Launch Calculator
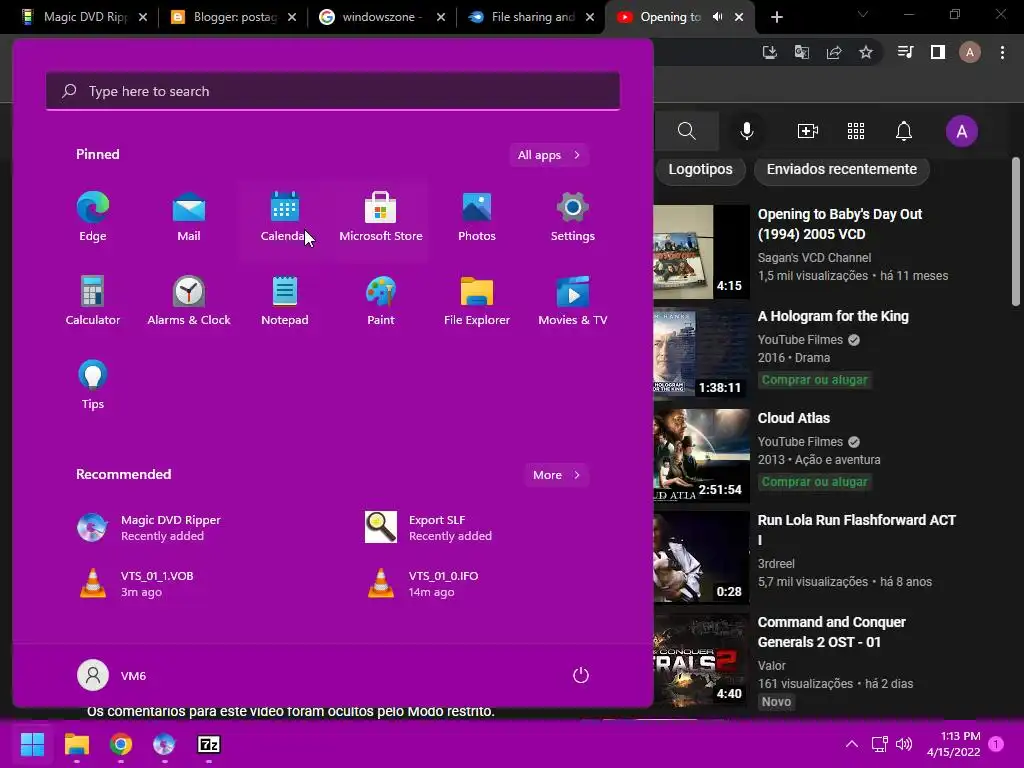 [93, 301]
